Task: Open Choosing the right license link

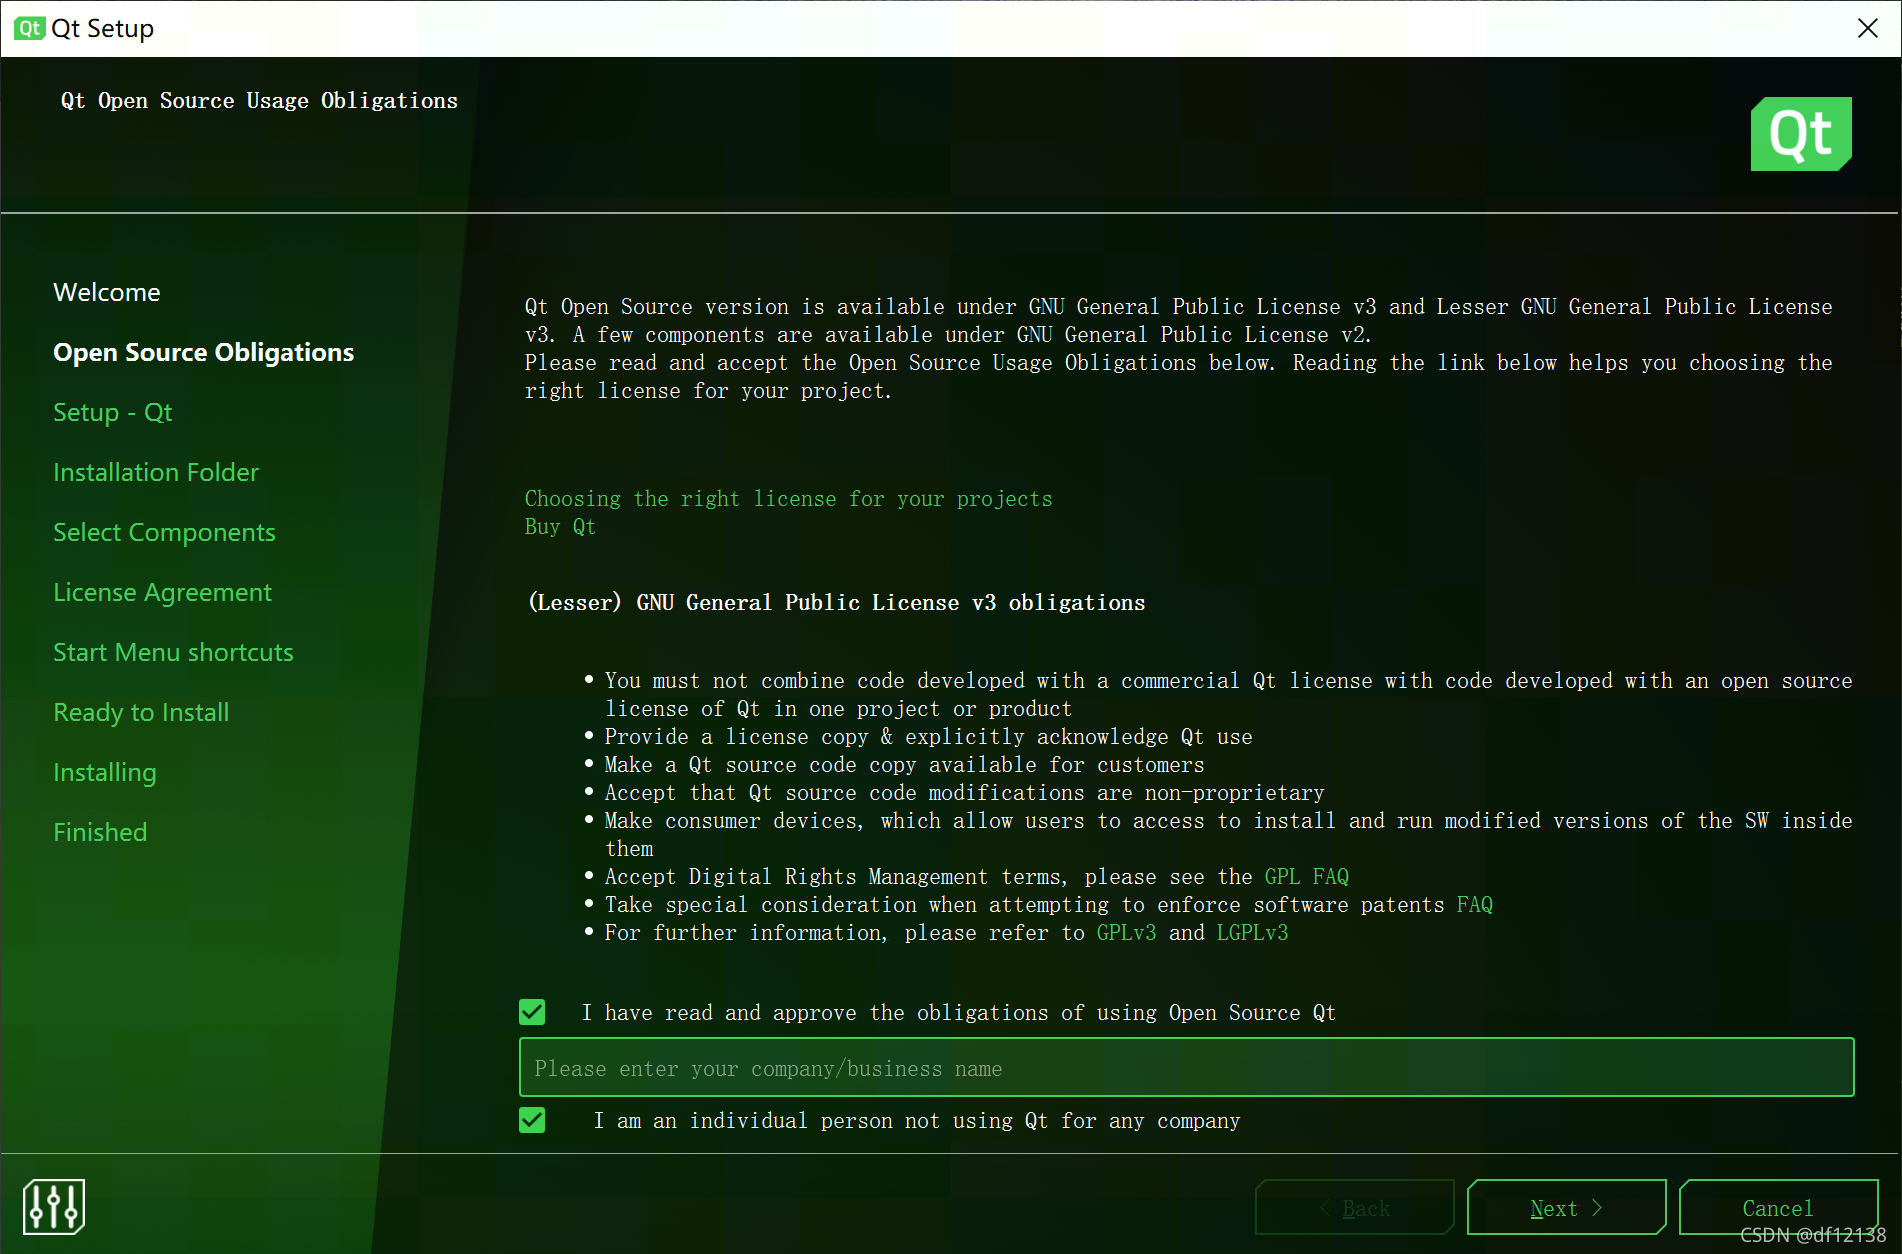Action: tap(788, 498)
